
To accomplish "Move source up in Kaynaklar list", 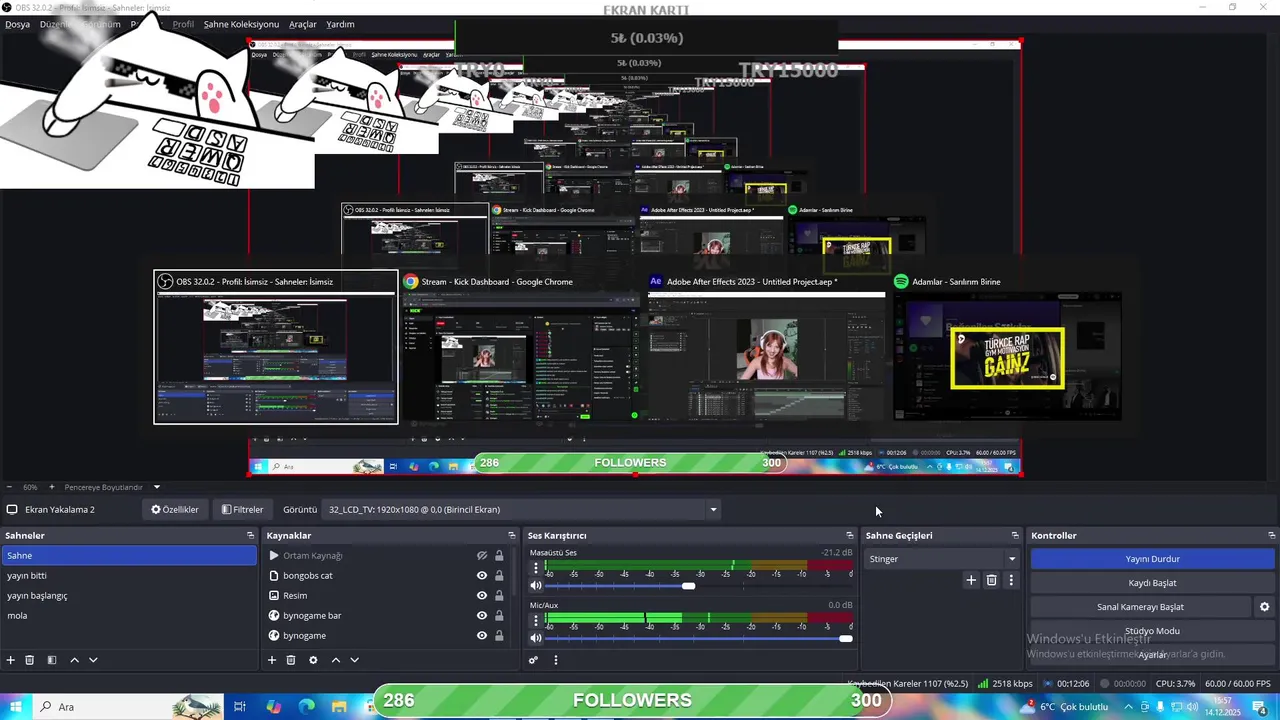I will 335,660.
